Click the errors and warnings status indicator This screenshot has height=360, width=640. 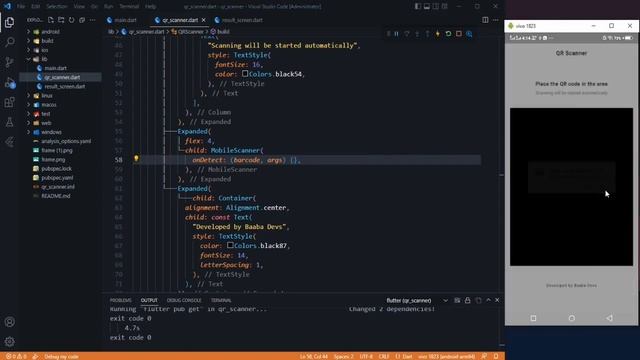16,356
